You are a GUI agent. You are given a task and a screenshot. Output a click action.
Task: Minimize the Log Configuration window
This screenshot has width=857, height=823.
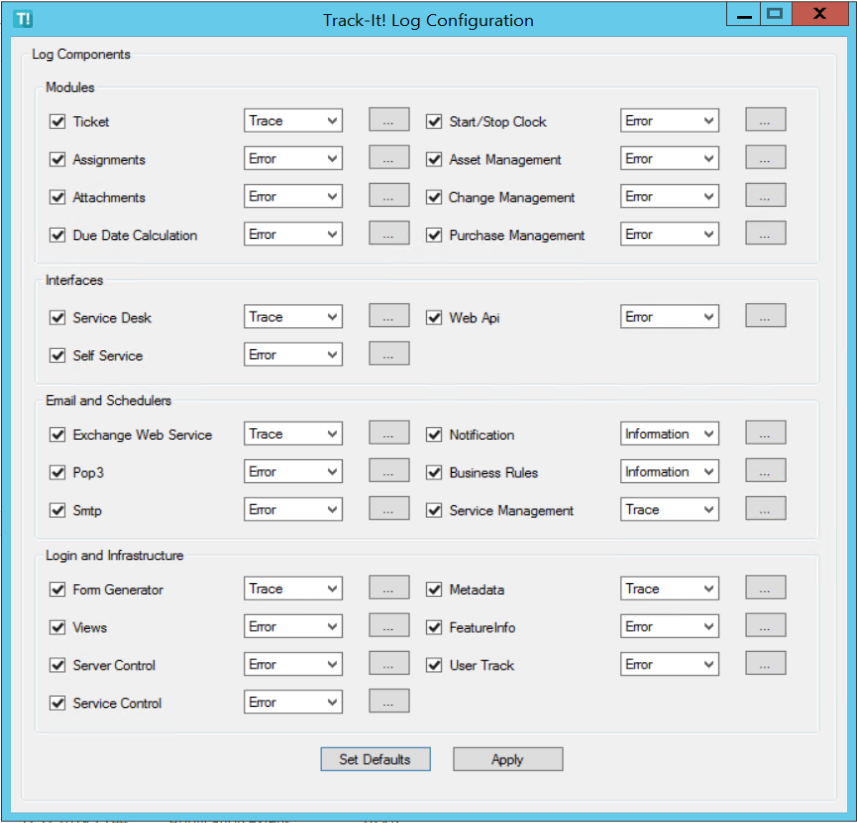[x=743, y=14]
